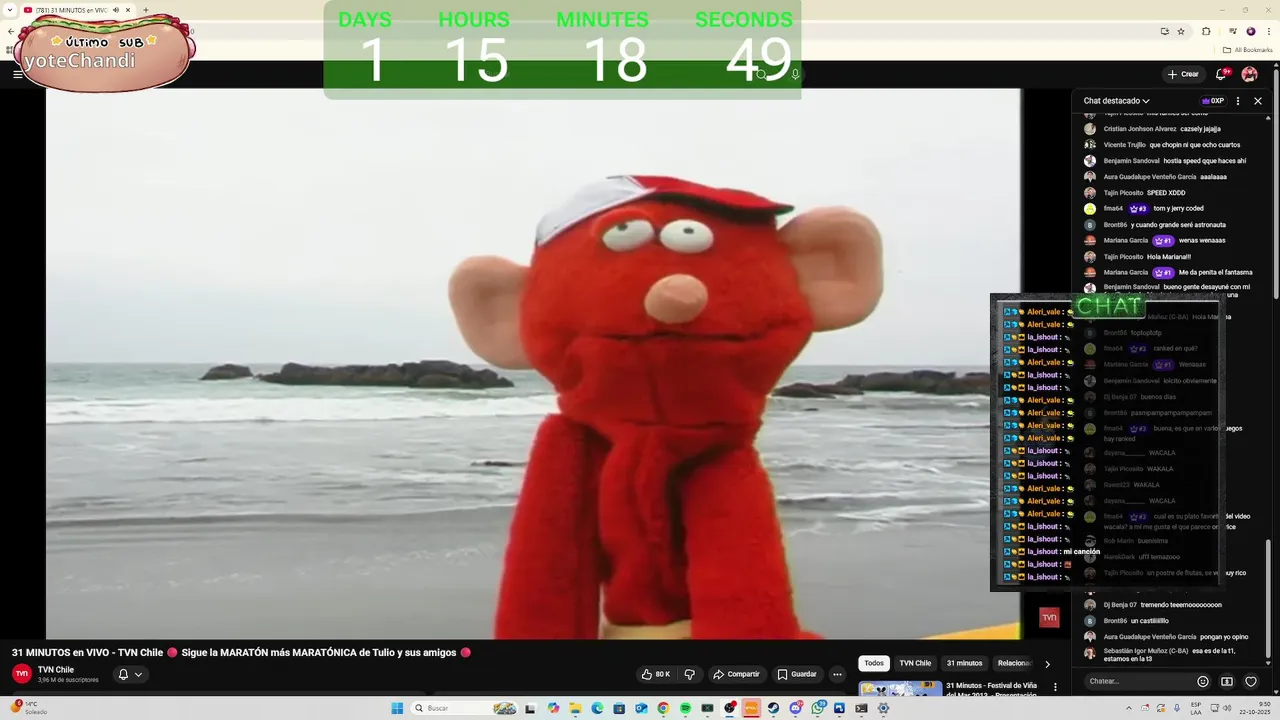Open TVN Chile channel avatar

22,674
